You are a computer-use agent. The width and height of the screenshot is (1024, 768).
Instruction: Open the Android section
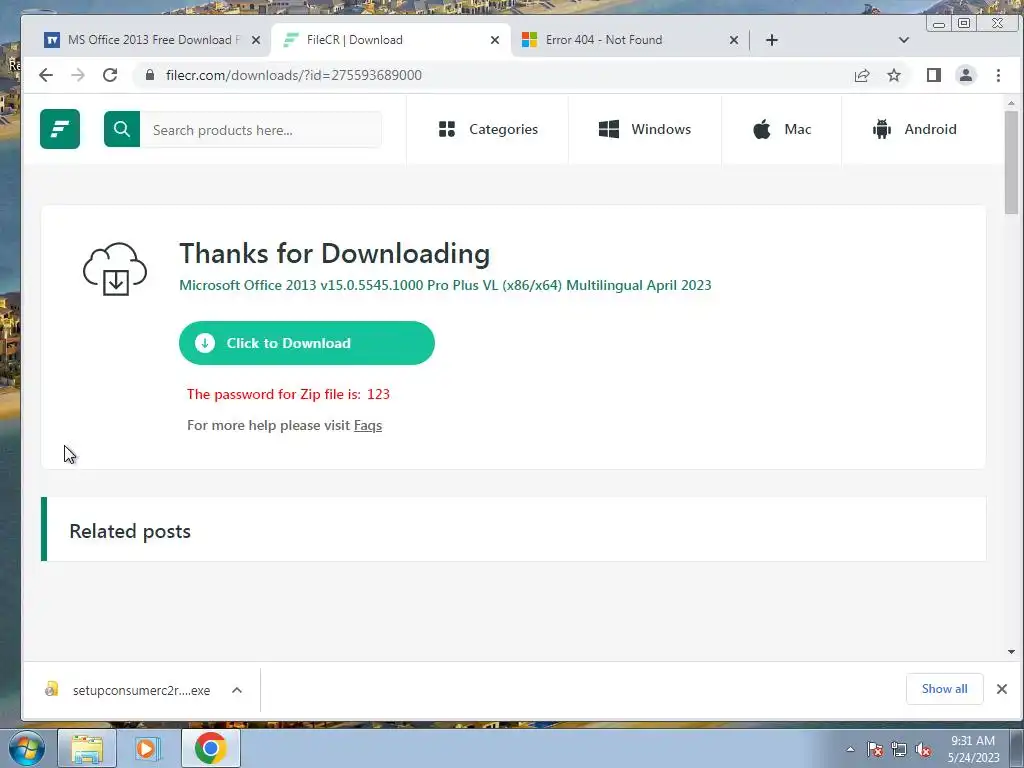pyautogui.click(x=914, y=129)
